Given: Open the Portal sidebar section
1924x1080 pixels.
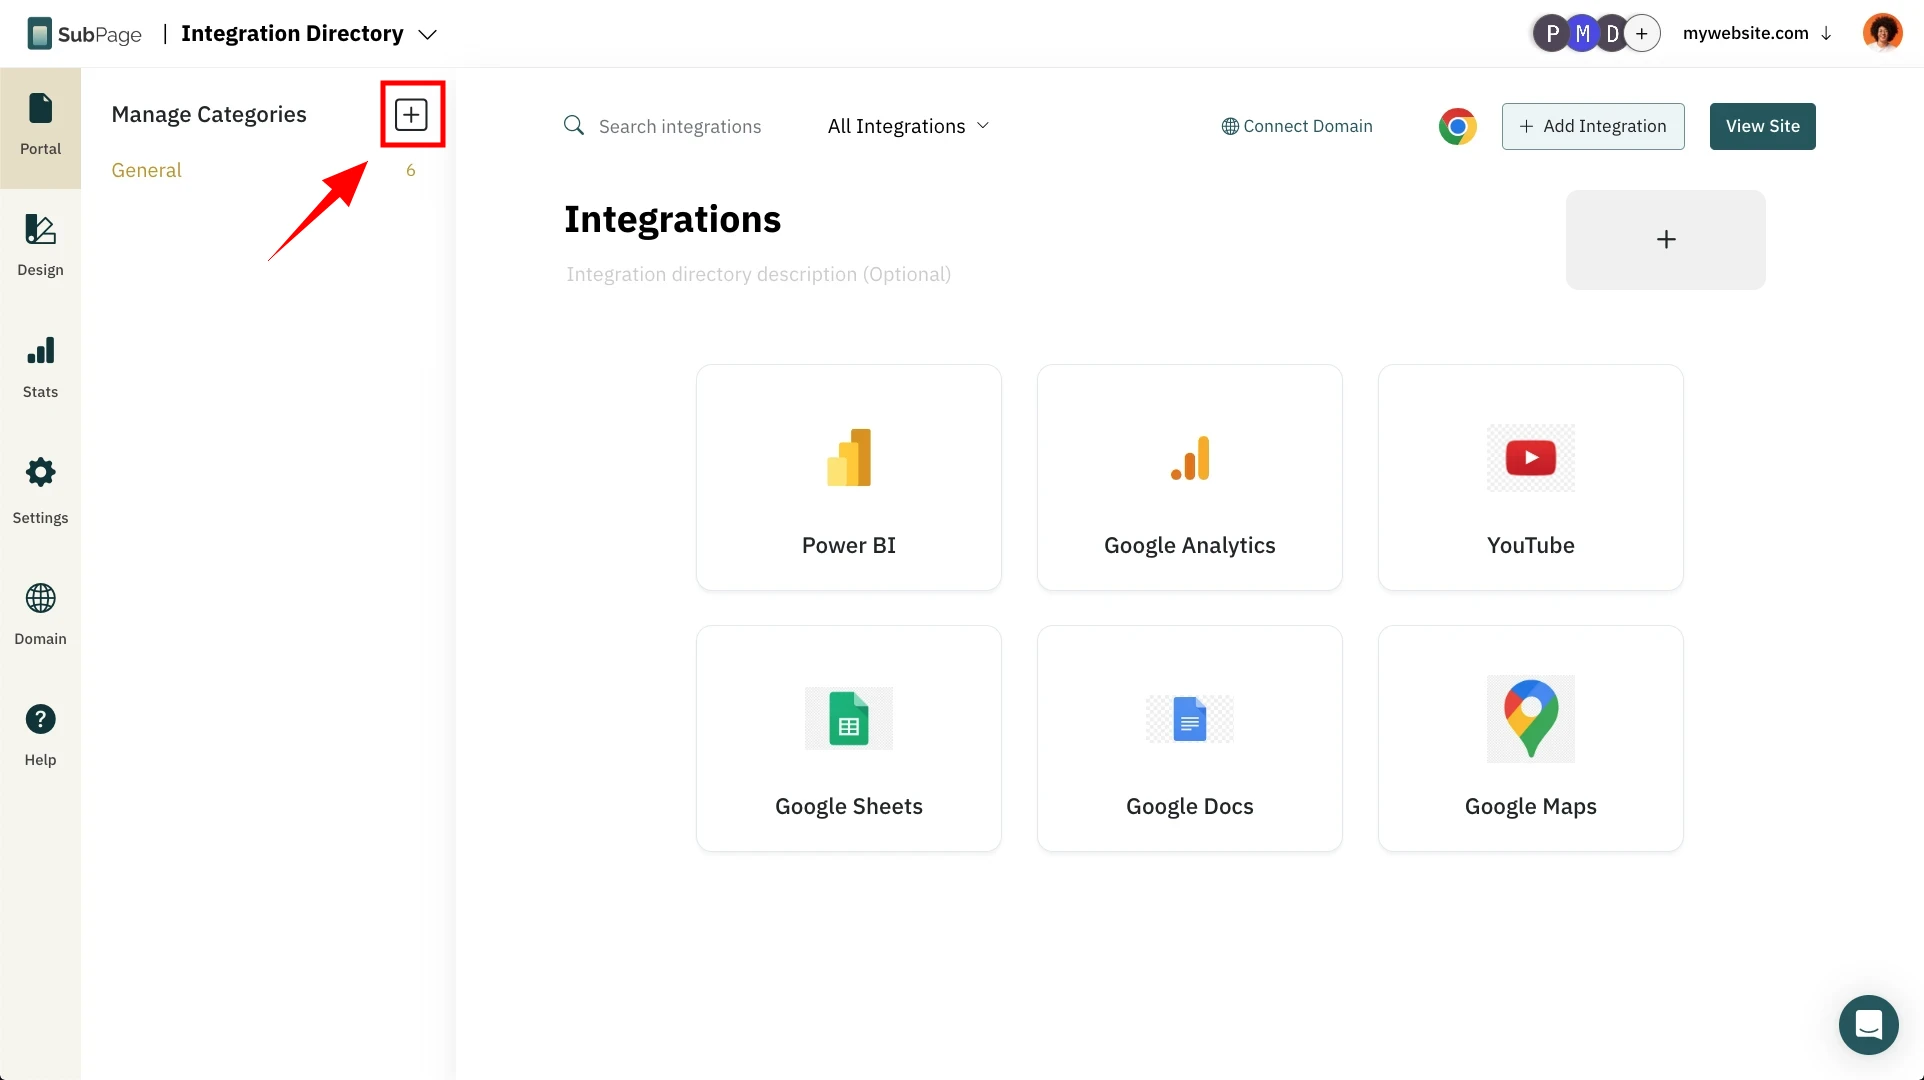Looking at the screenshot, I should (x=40, y=128).
